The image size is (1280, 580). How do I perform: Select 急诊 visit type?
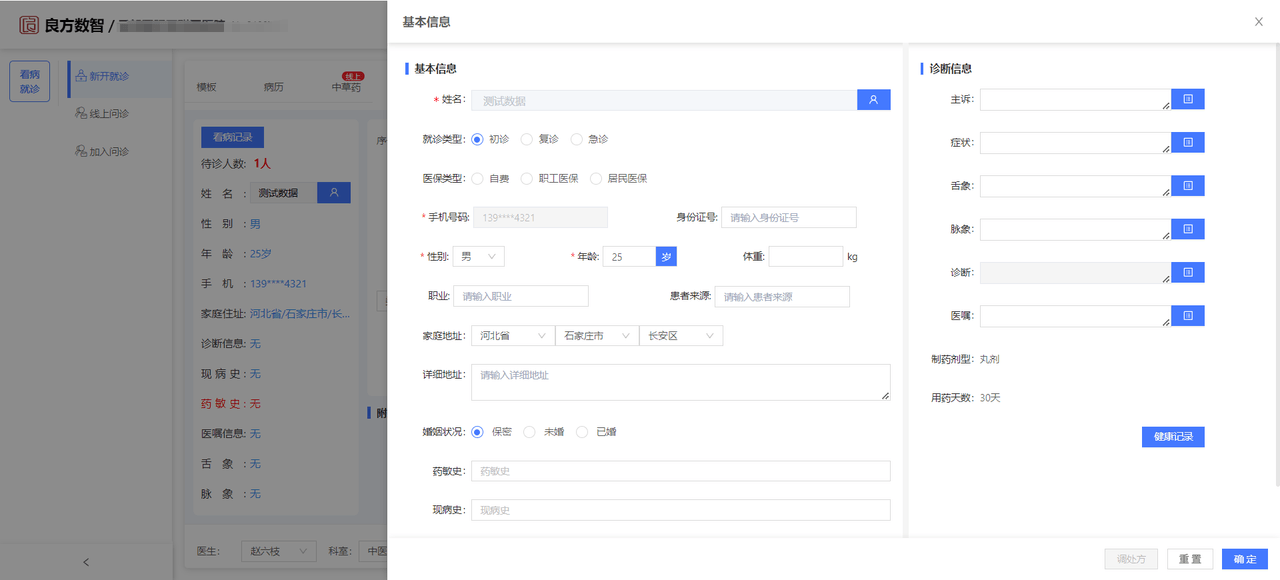click(576, 139)
